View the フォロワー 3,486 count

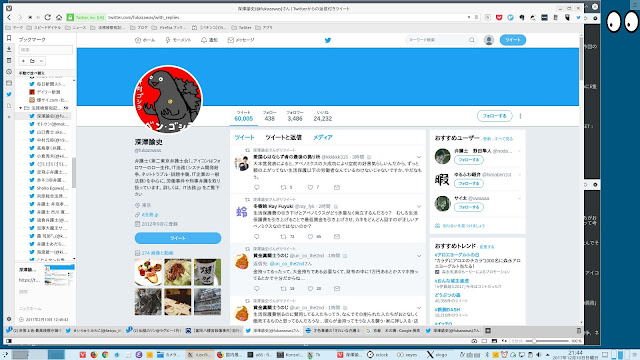(x=295, y=116)
